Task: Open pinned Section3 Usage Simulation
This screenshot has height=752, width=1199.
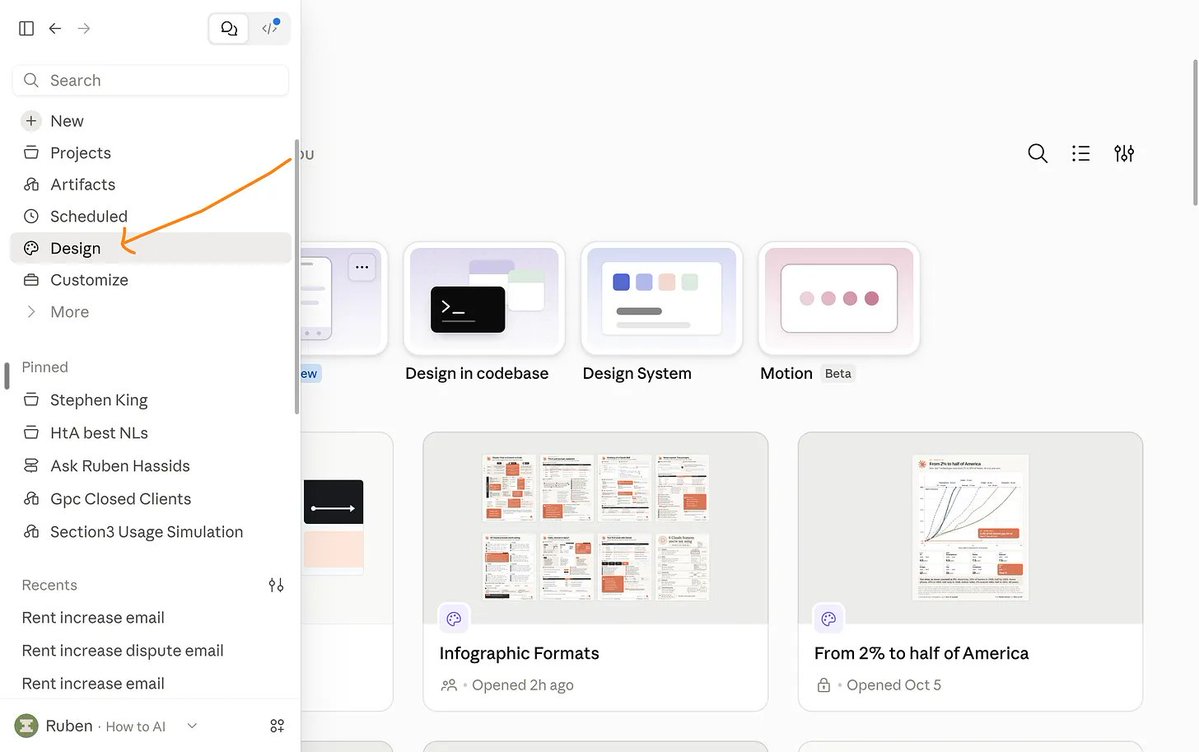Action: click(151, 532)
